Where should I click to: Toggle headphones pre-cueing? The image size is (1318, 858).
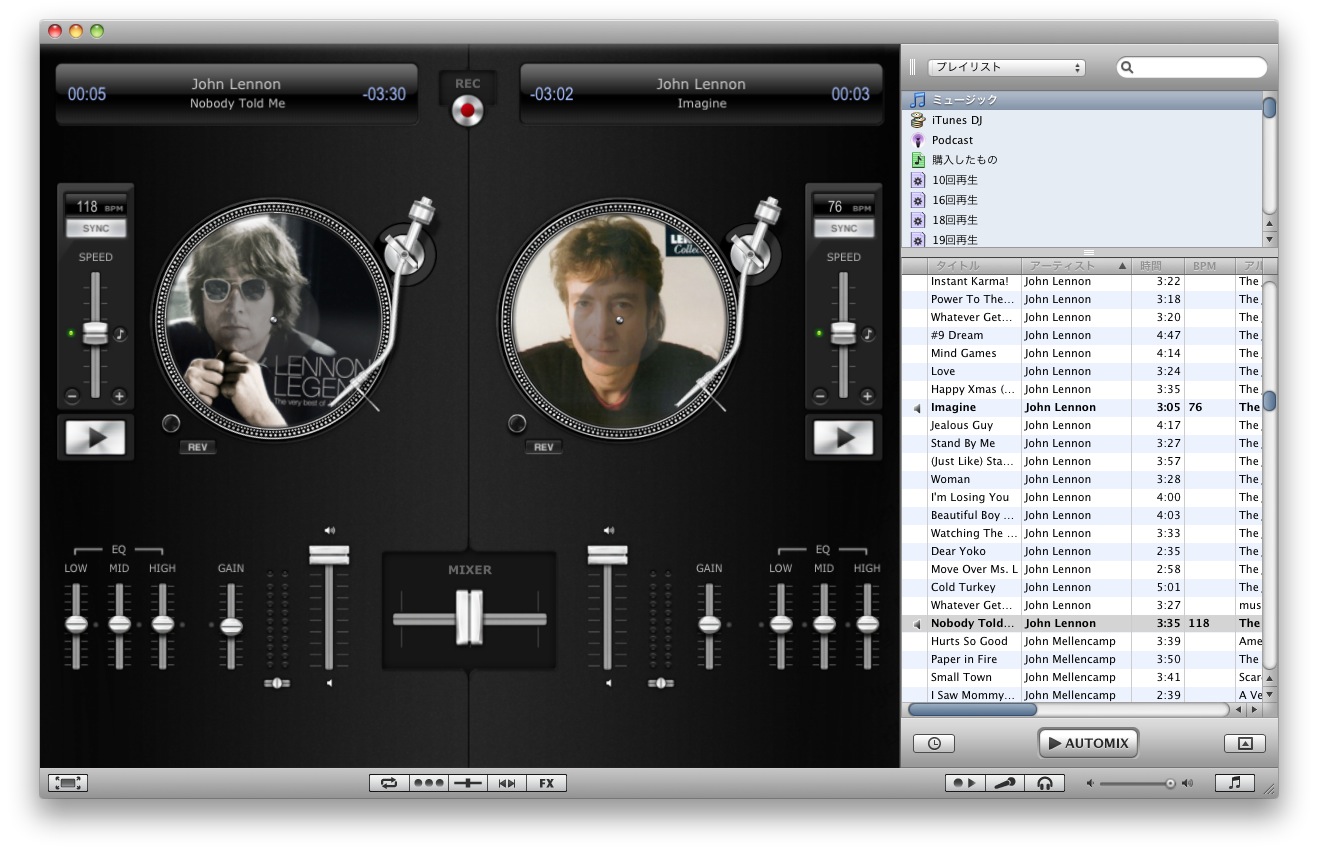click(x=1045, y=783)
